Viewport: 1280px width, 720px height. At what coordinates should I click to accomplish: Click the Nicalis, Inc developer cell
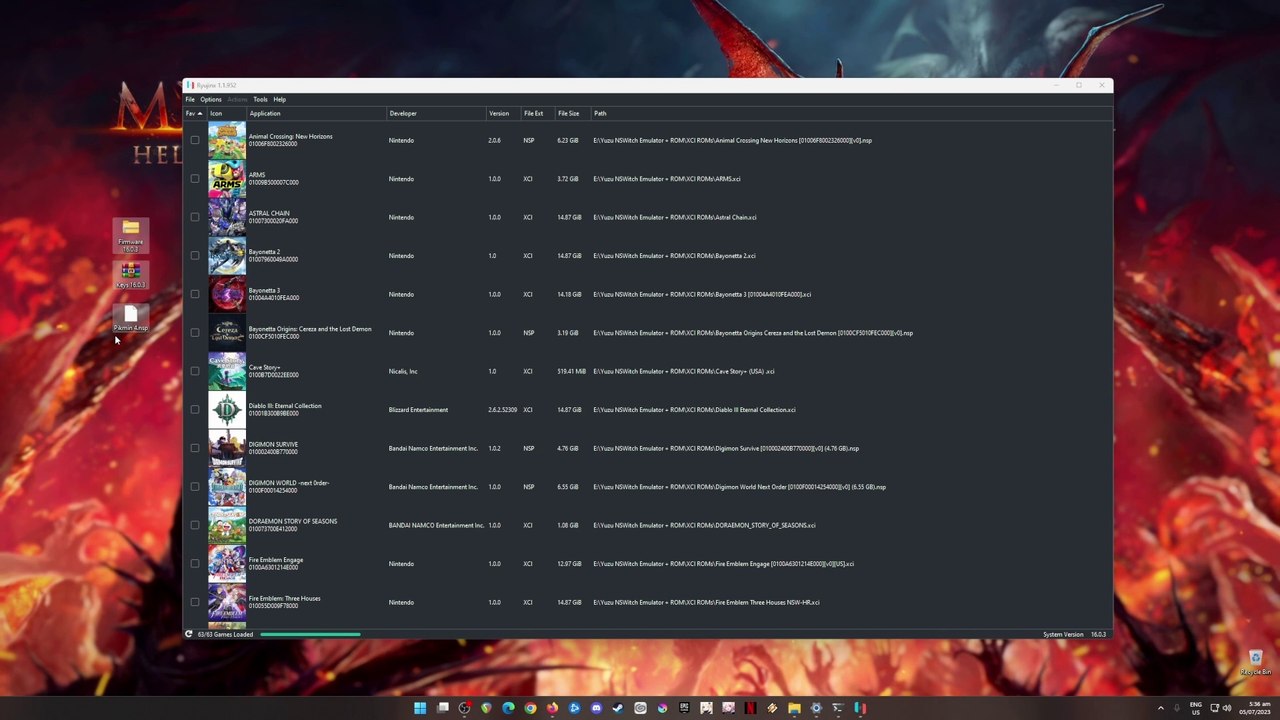pyautogui.click(x=403, y=372)
